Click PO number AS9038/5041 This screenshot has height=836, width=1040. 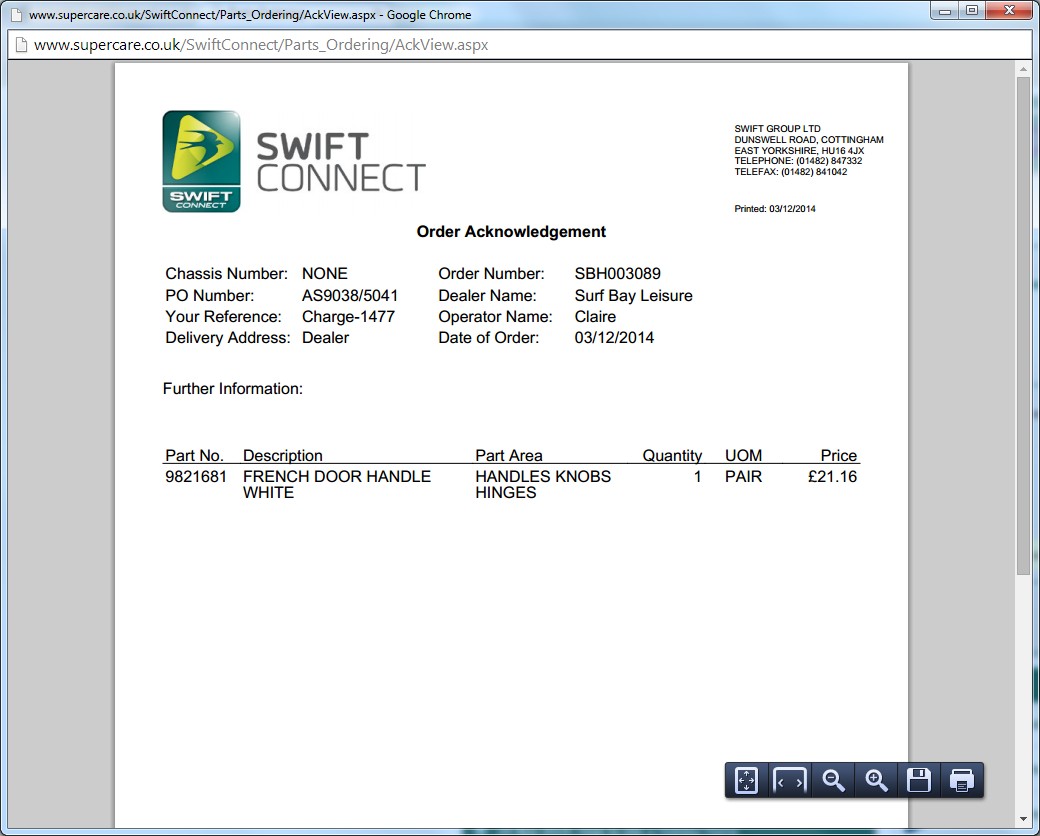coord(350,295)
